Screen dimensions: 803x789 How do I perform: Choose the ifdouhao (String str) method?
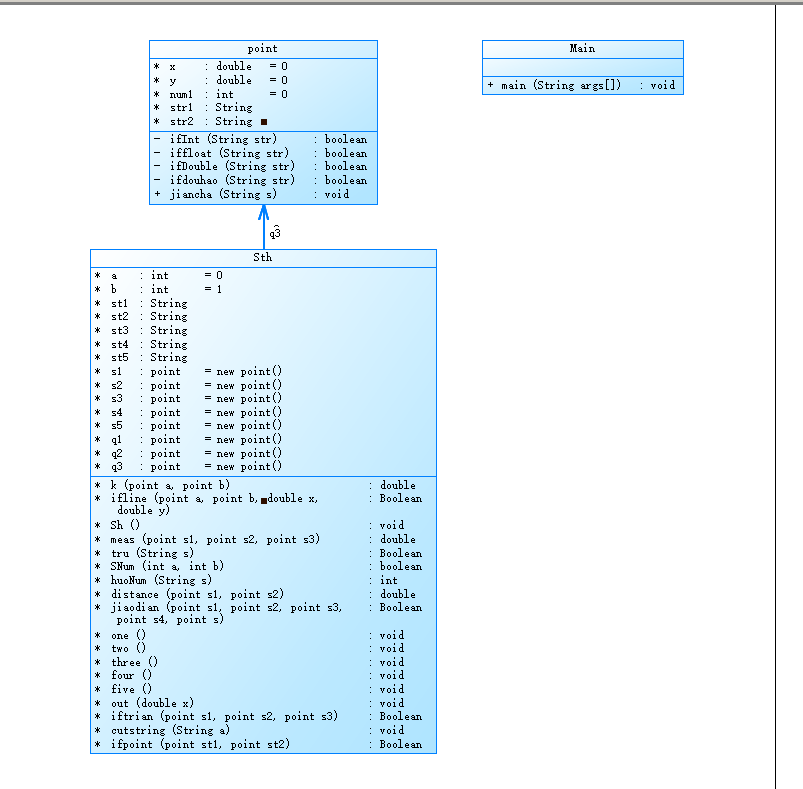(261, 180)
